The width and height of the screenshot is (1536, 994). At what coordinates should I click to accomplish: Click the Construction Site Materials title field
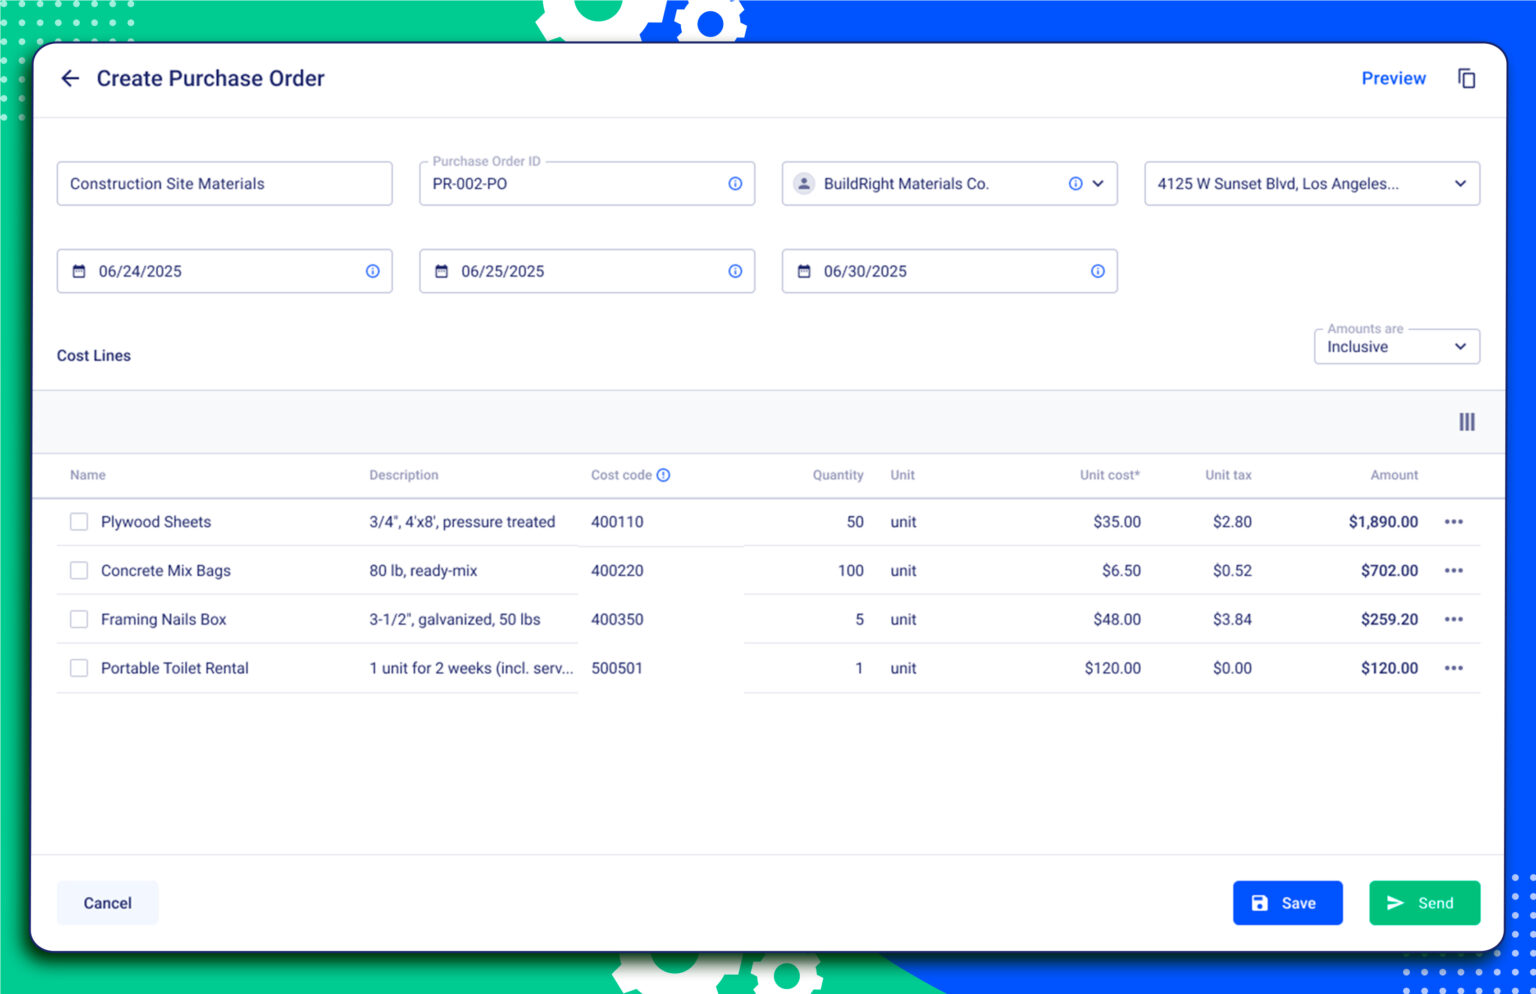(224, 183)
